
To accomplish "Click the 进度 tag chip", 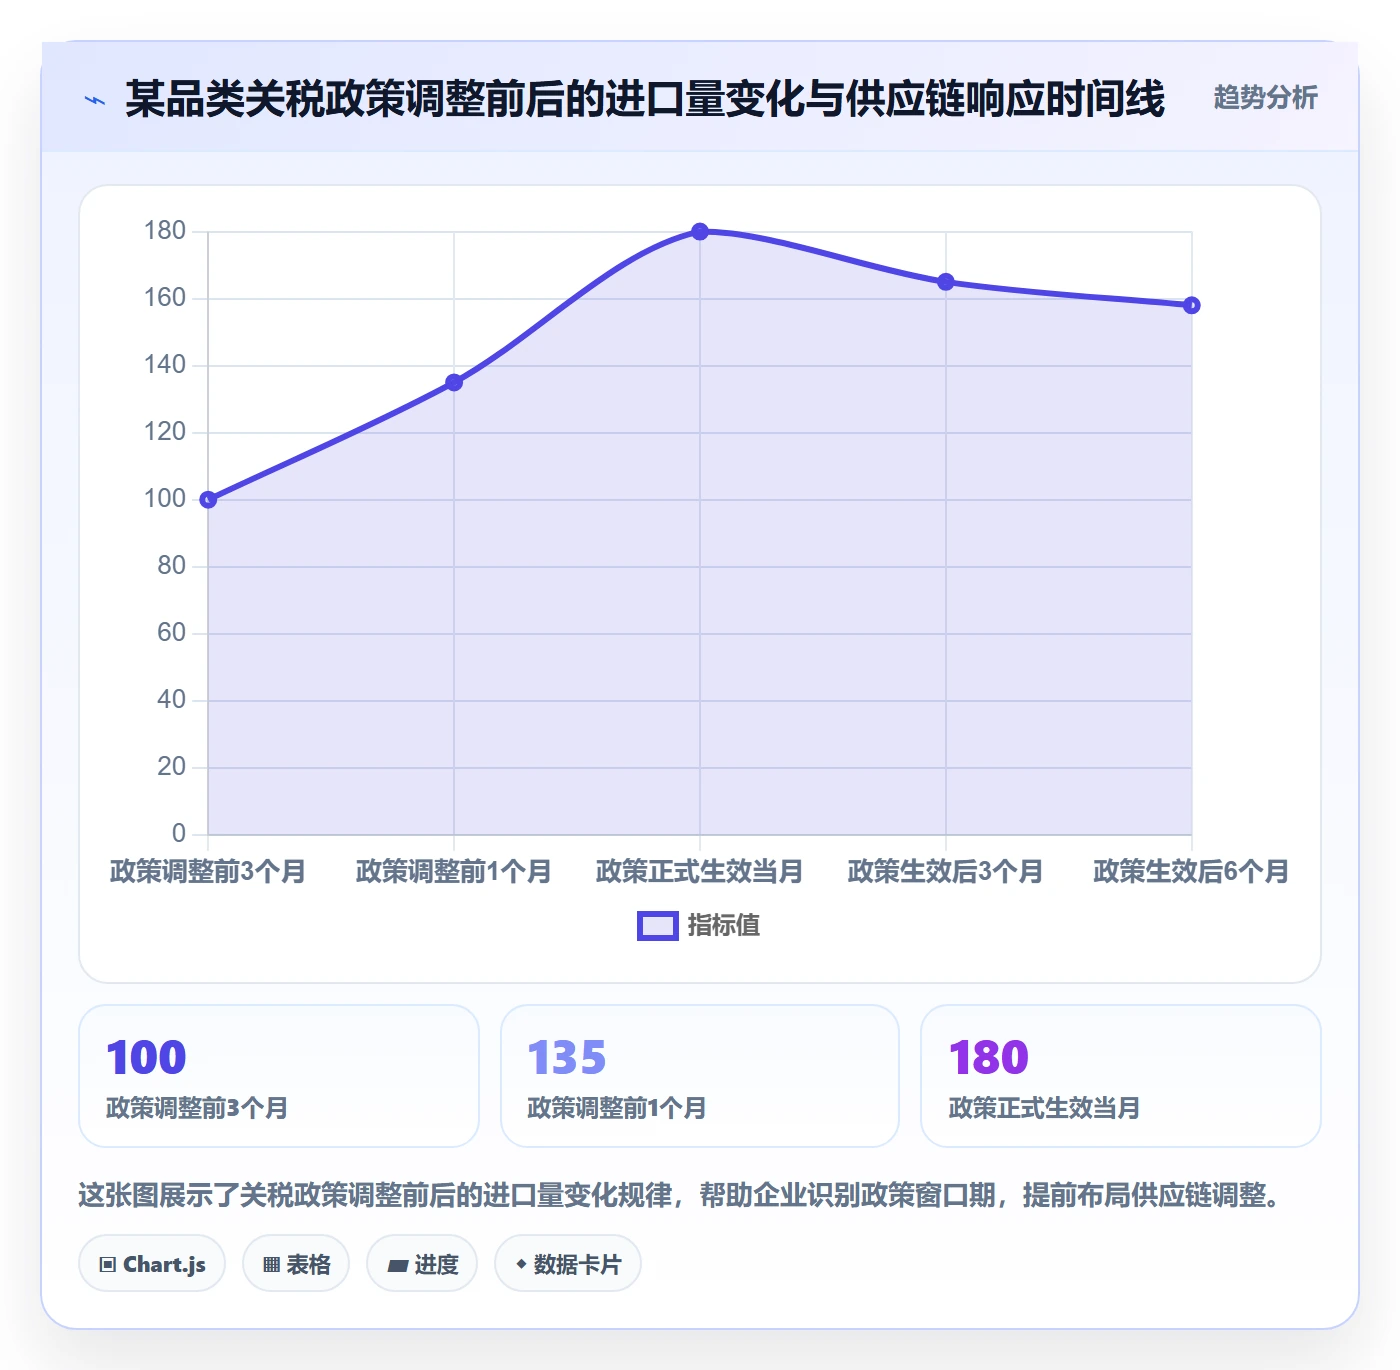I will (422, 1264).
